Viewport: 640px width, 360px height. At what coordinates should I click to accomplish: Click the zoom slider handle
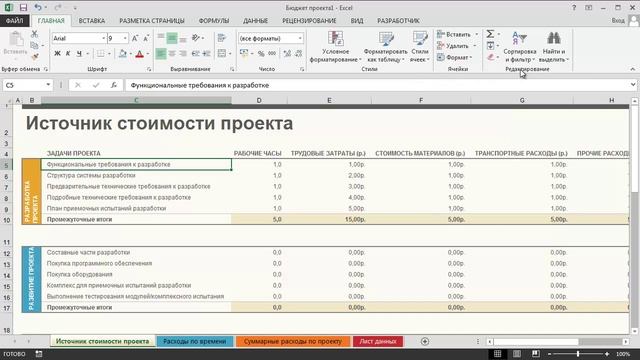click(578, 354)
